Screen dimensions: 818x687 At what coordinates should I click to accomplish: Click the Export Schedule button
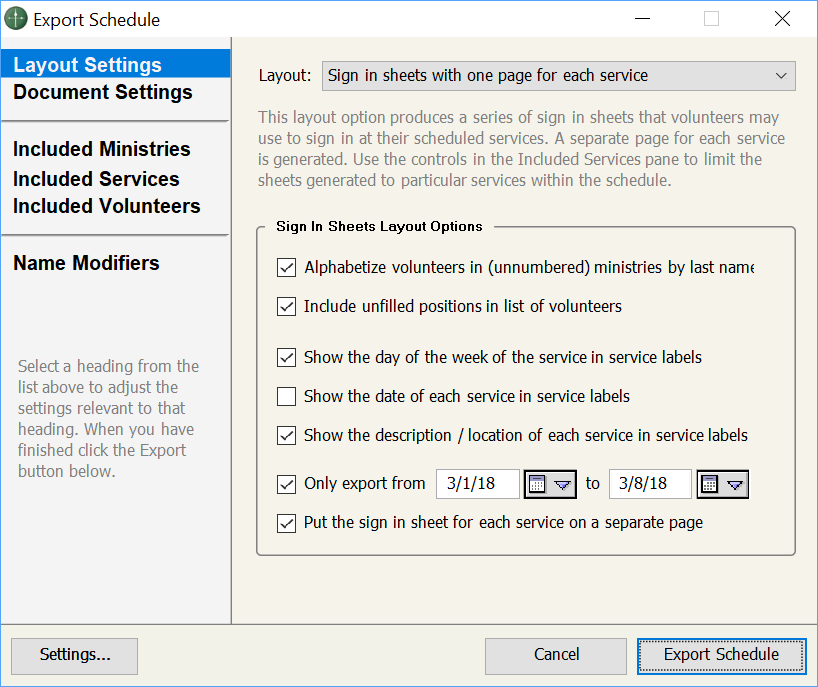tap(721, 655)
